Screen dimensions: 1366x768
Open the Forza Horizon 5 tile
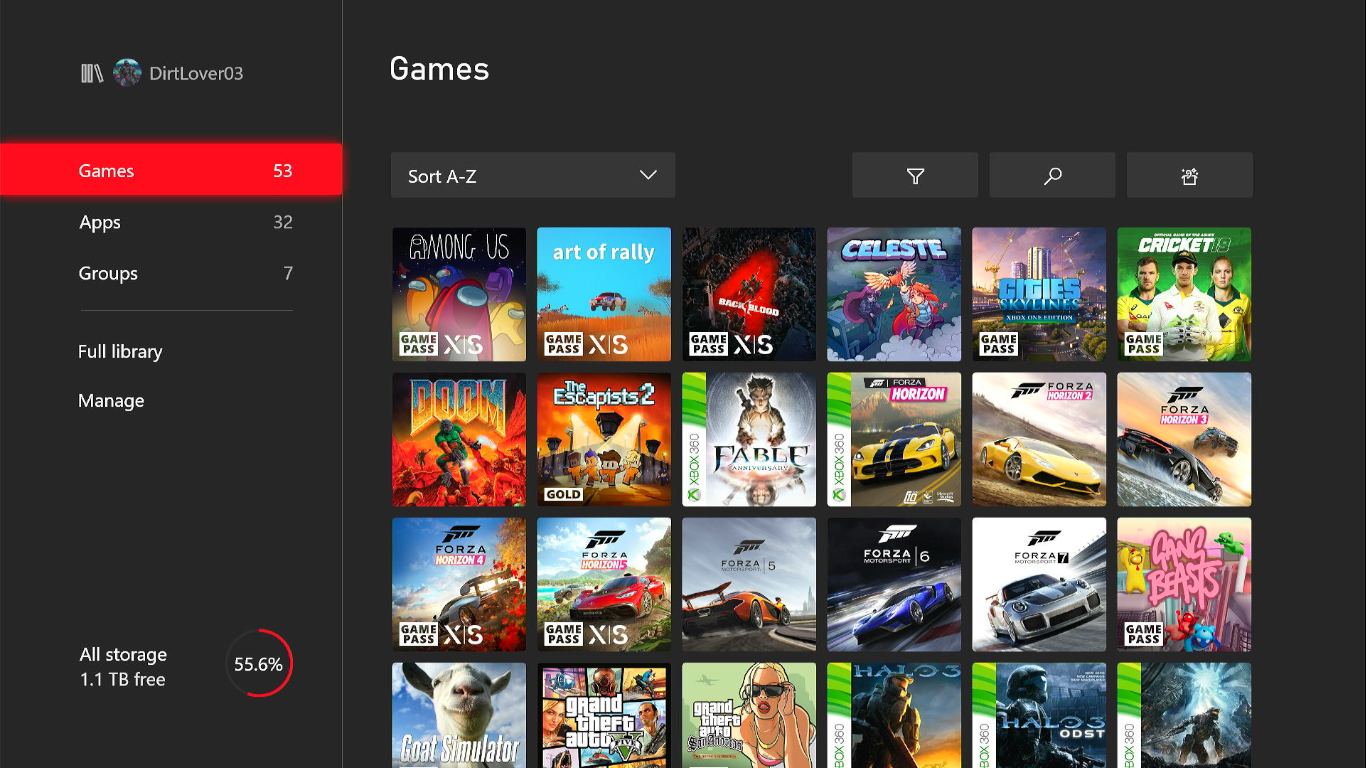604,584
